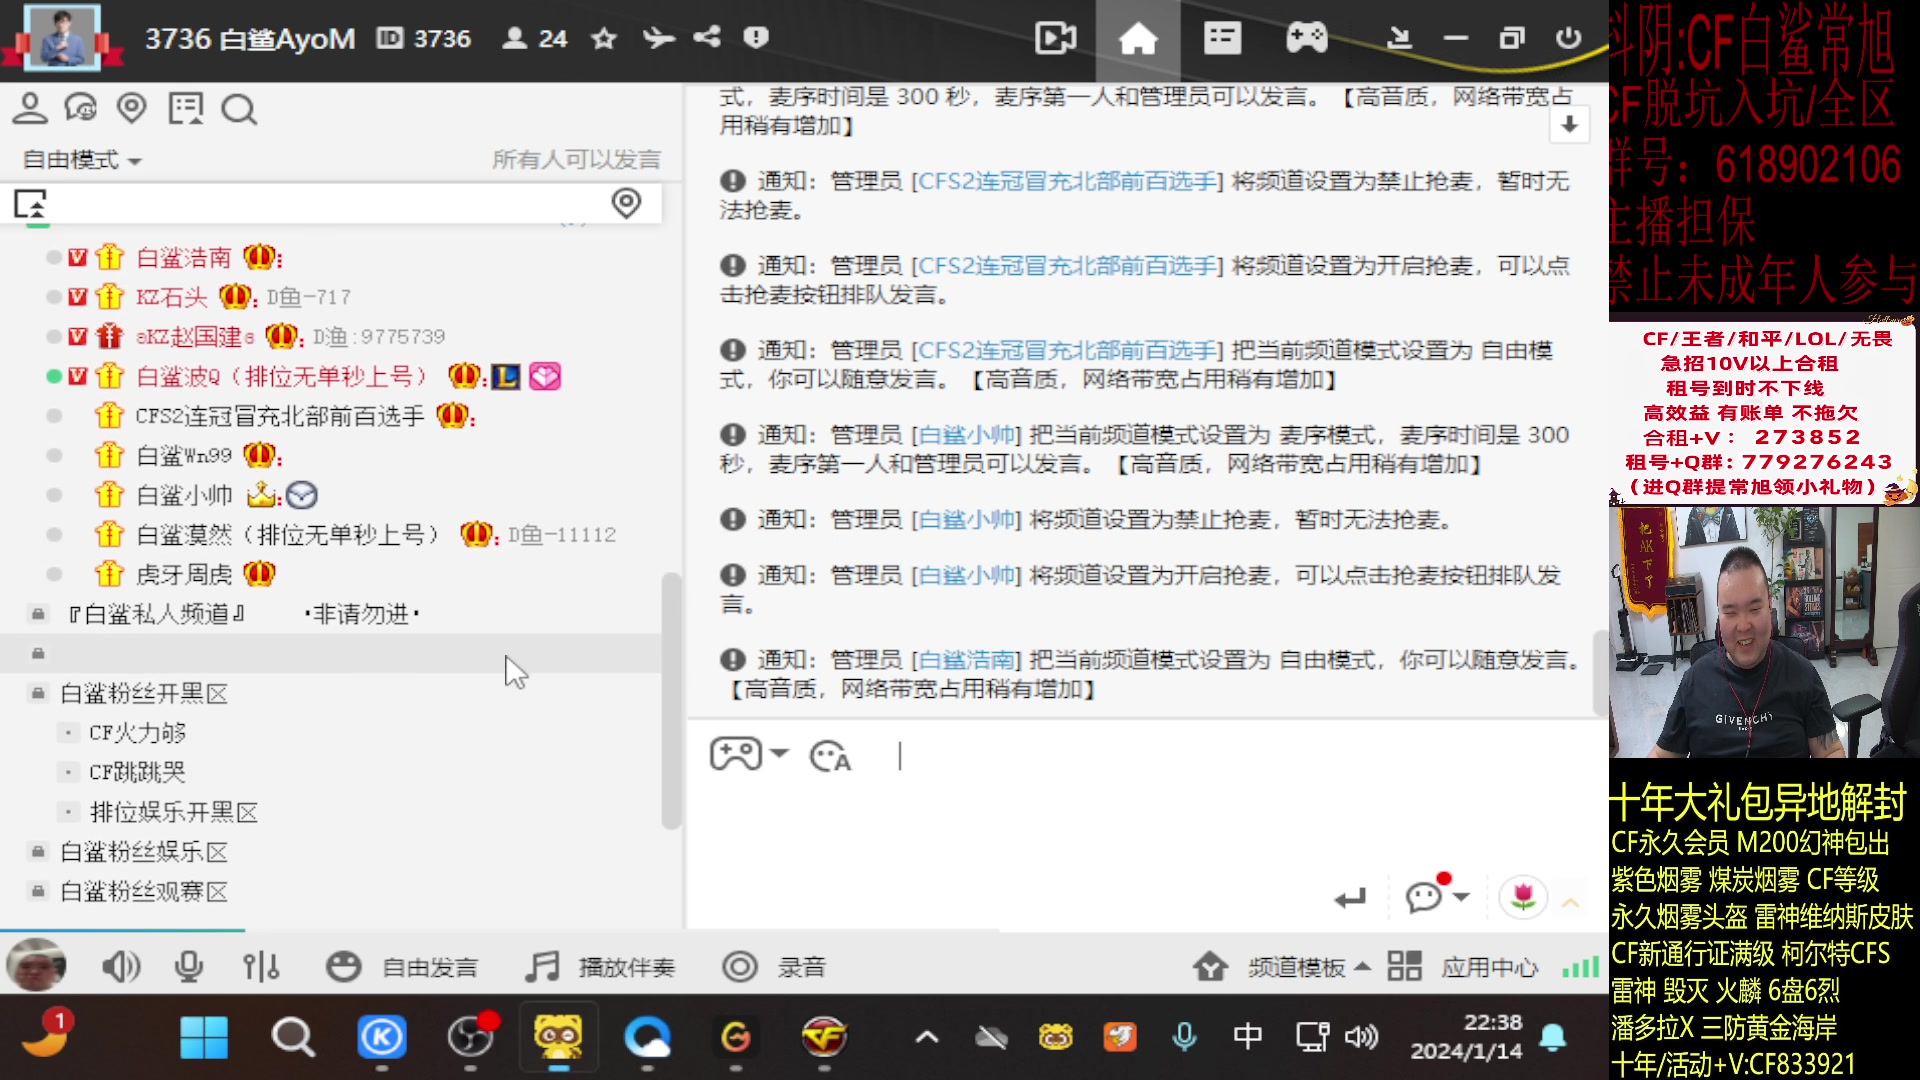The width and height of the screenshot is (1920, 1080).
Task: Open the channel search magnifier
Action: point(239,108)
